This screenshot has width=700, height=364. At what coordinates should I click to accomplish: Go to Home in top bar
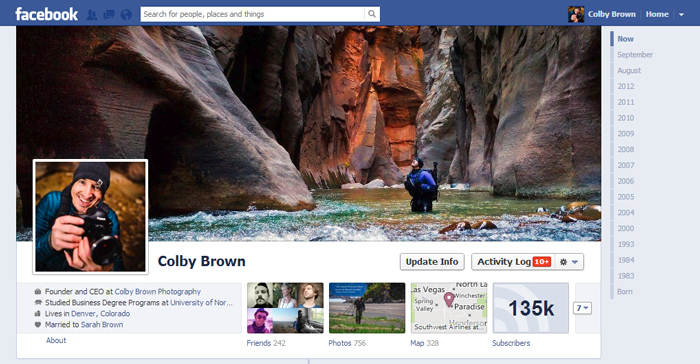click(x=657, y=14)
